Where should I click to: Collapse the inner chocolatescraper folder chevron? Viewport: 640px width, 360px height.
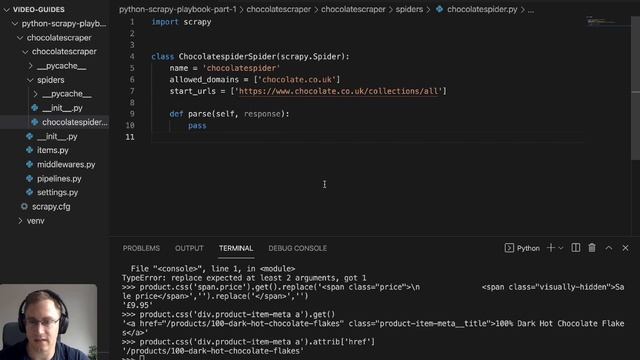(25, 52)
